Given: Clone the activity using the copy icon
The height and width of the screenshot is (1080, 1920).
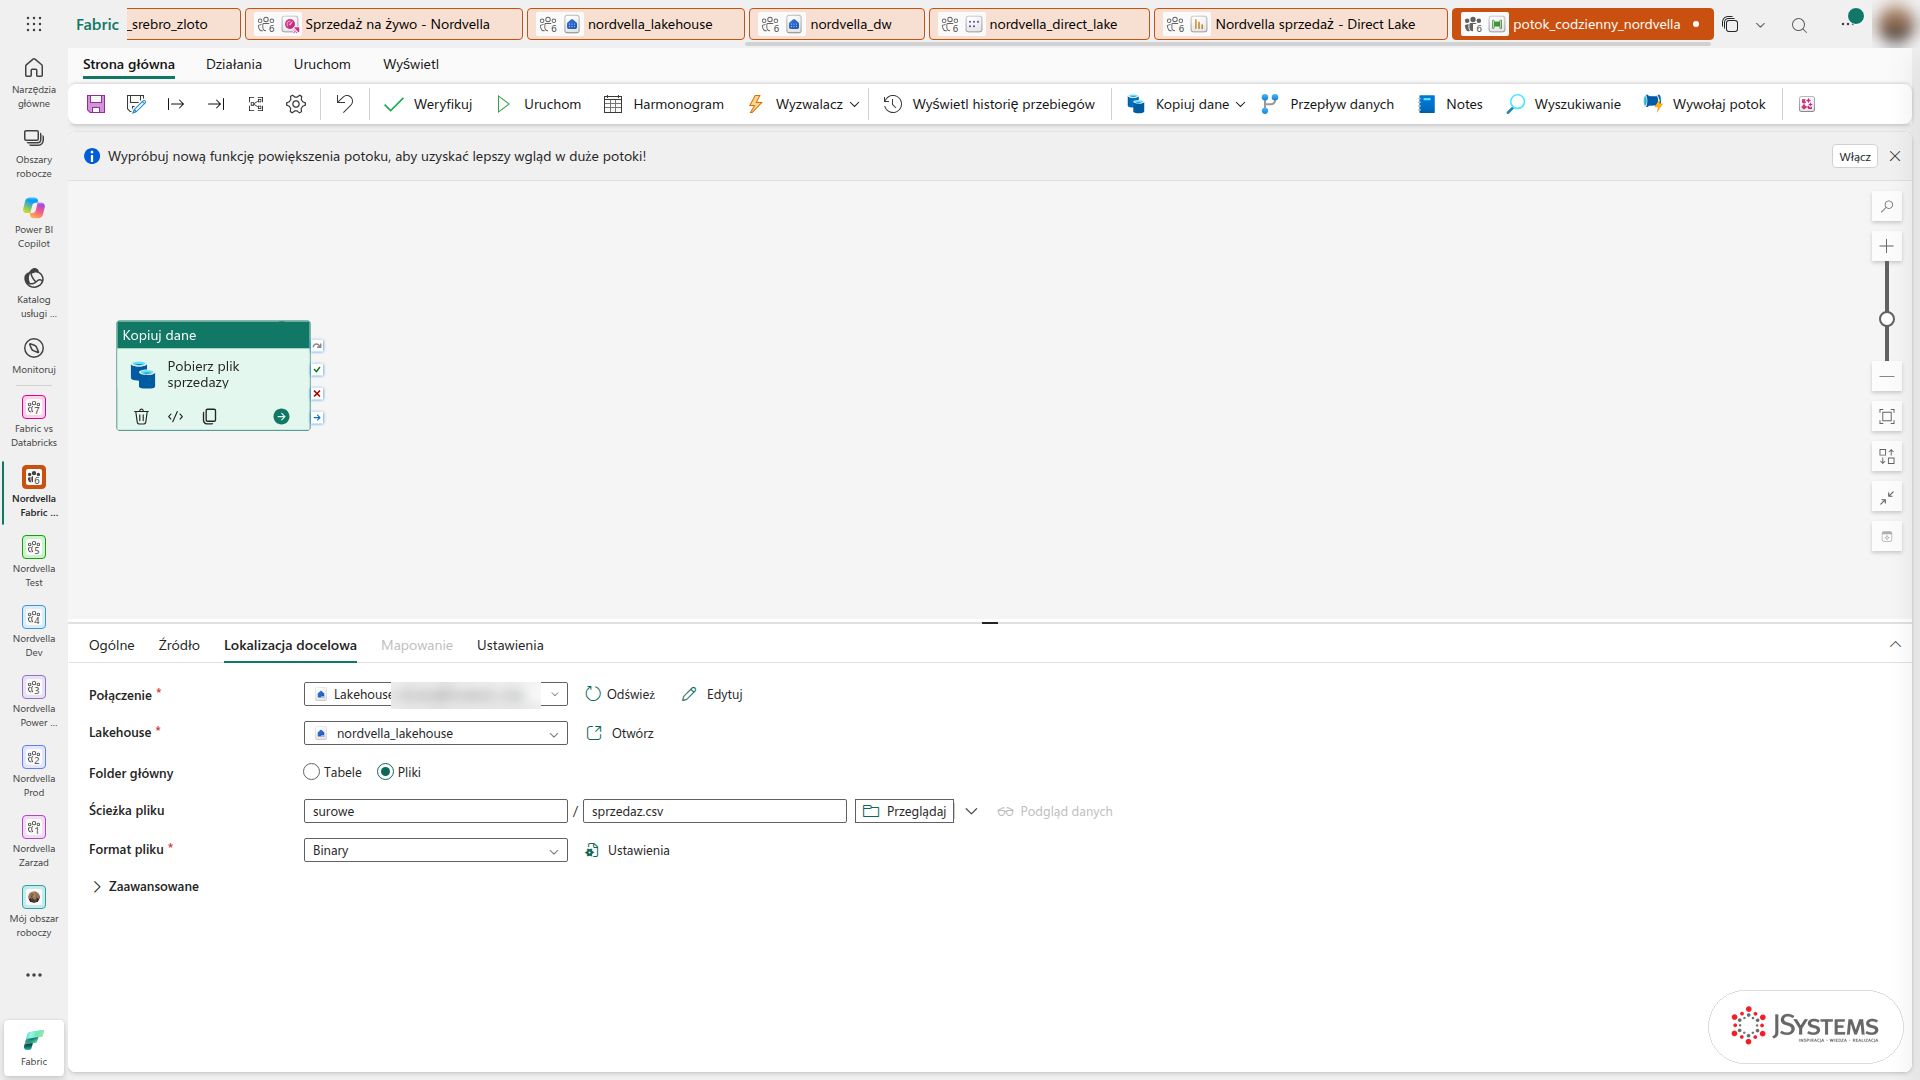Looking at the screenshot, I should (210, 416).
